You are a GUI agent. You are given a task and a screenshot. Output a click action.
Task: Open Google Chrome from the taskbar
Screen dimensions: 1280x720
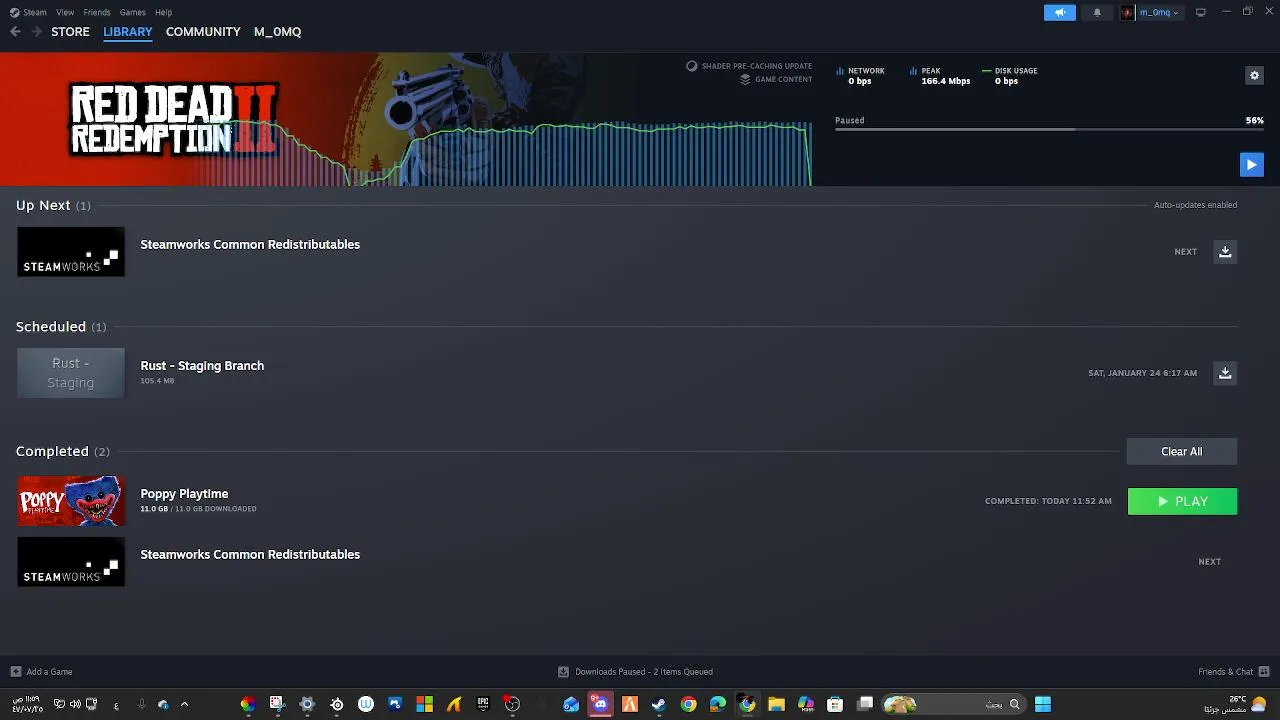[x=688, y=704]
